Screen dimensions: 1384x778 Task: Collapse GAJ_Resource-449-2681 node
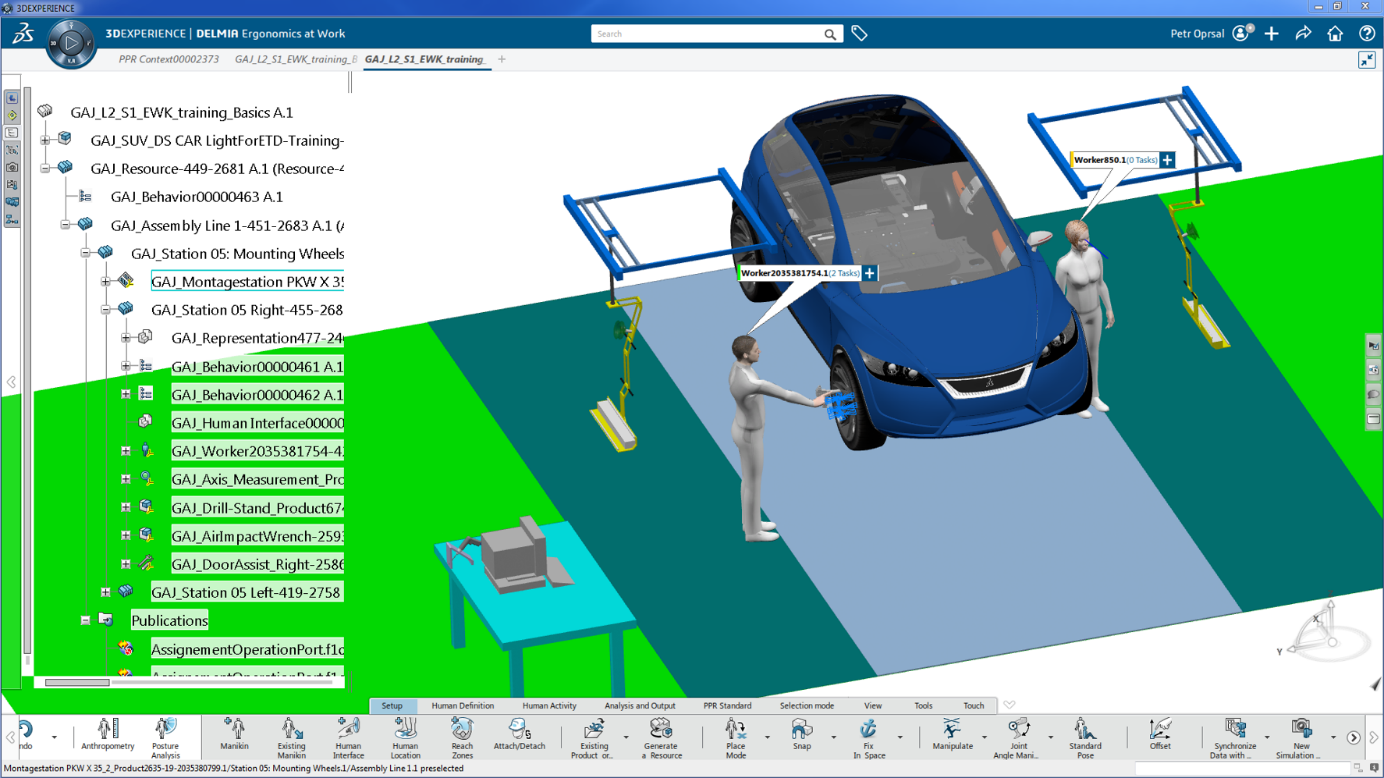[45, 169]
